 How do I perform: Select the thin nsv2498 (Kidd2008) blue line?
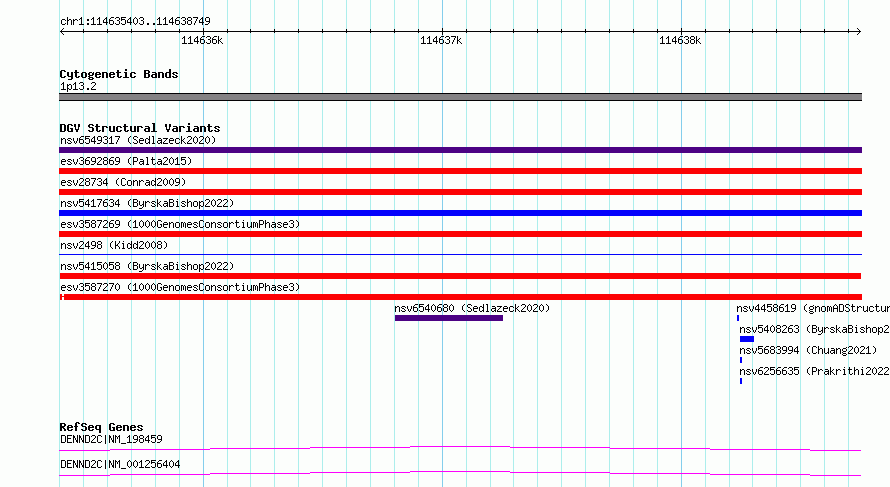pos(460,255)
